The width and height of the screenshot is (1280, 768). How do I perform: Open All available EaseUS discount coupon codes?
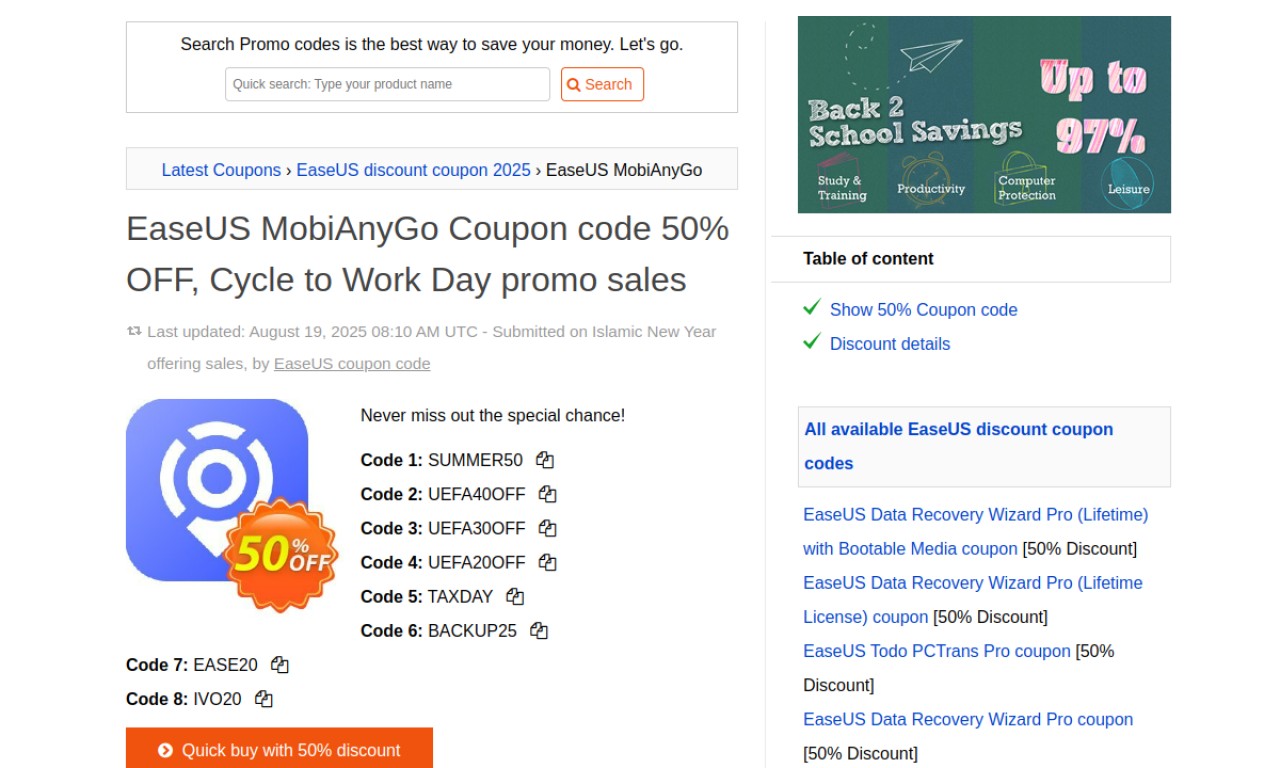coord(959,446)
